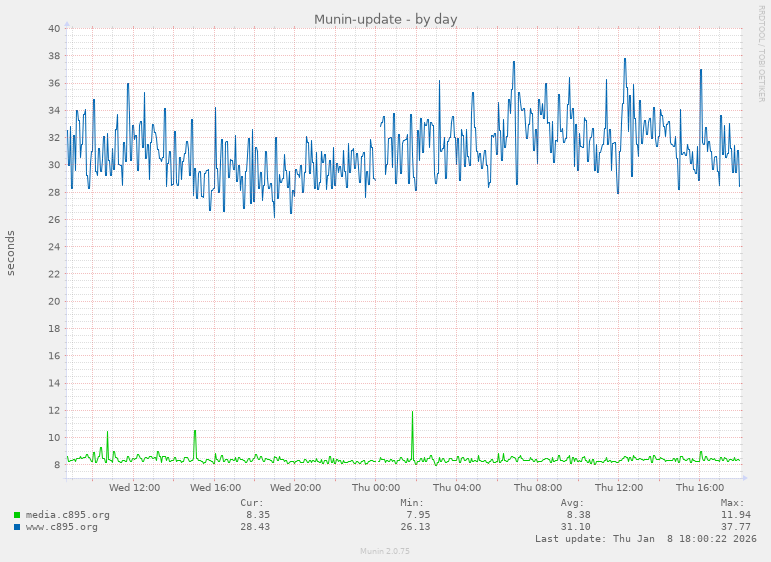
Task: Click the tallest green spike near Thu 02:00
Action: click(x=413, y=437)
